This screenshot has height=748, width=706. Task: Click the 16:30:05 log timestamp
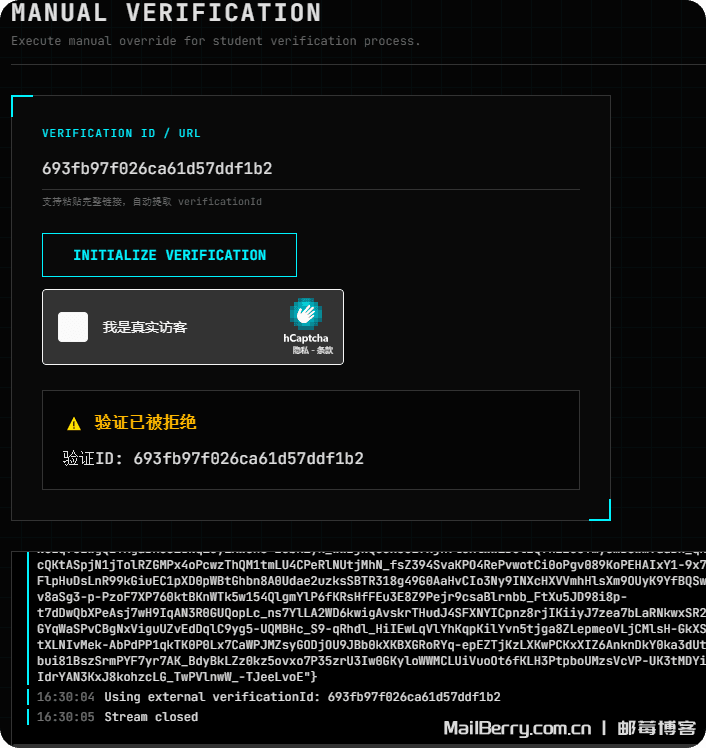point(66,717)
